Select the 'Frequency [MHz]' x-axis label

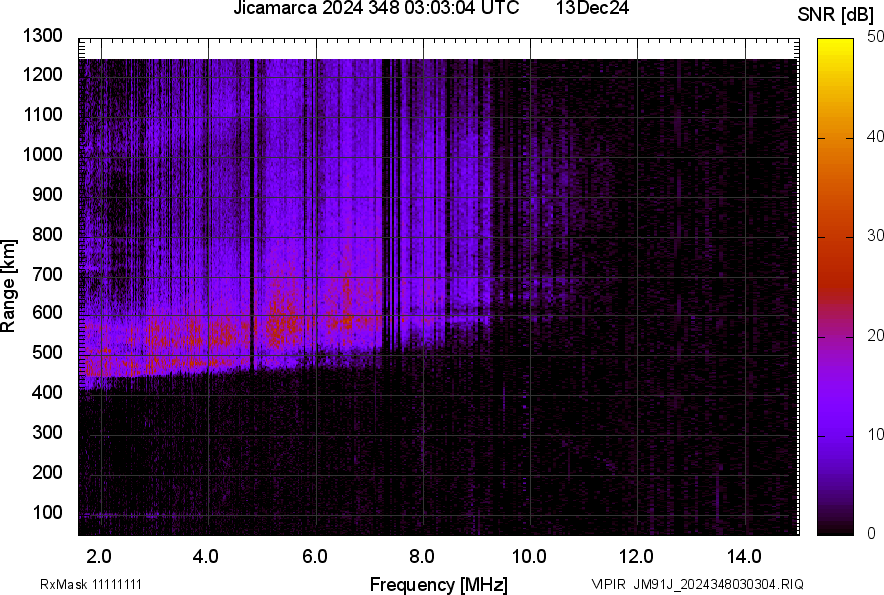438,584
